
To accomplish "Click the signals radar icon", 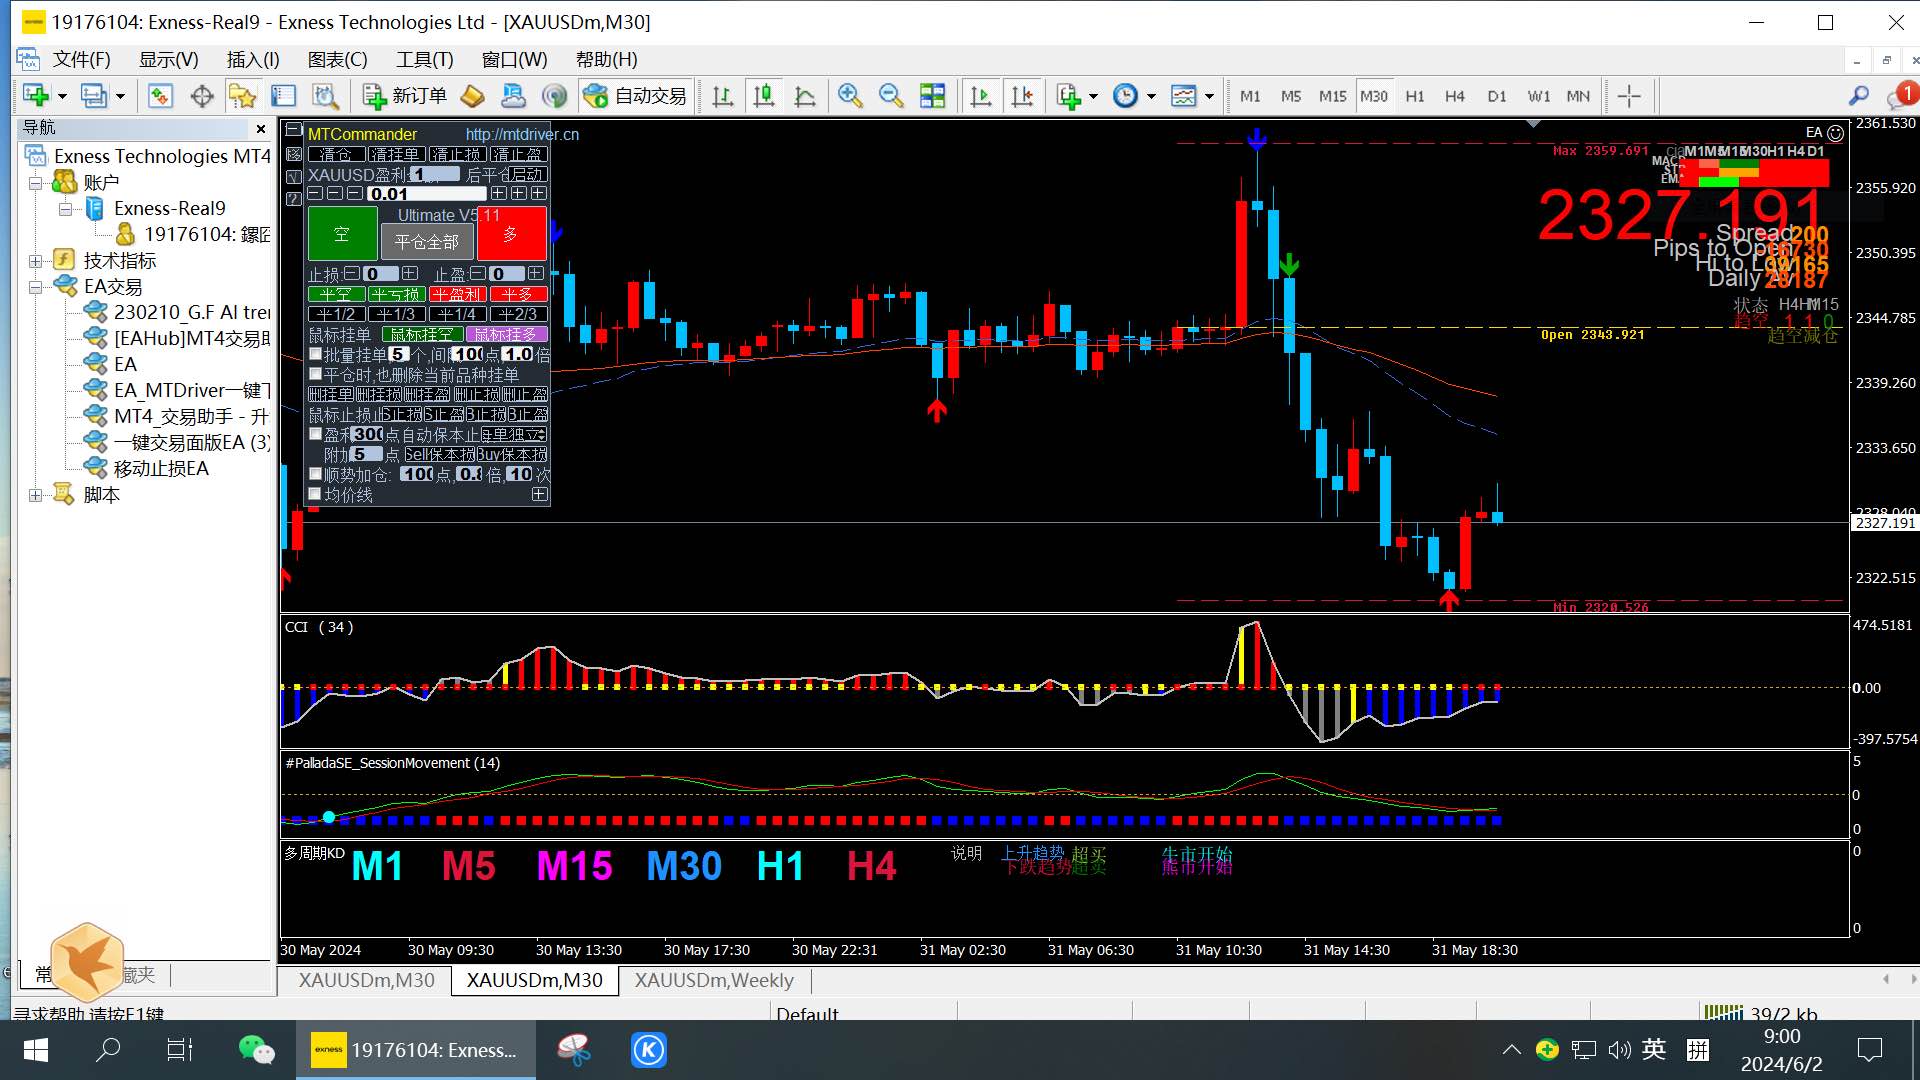I will (x=554, y=96).
